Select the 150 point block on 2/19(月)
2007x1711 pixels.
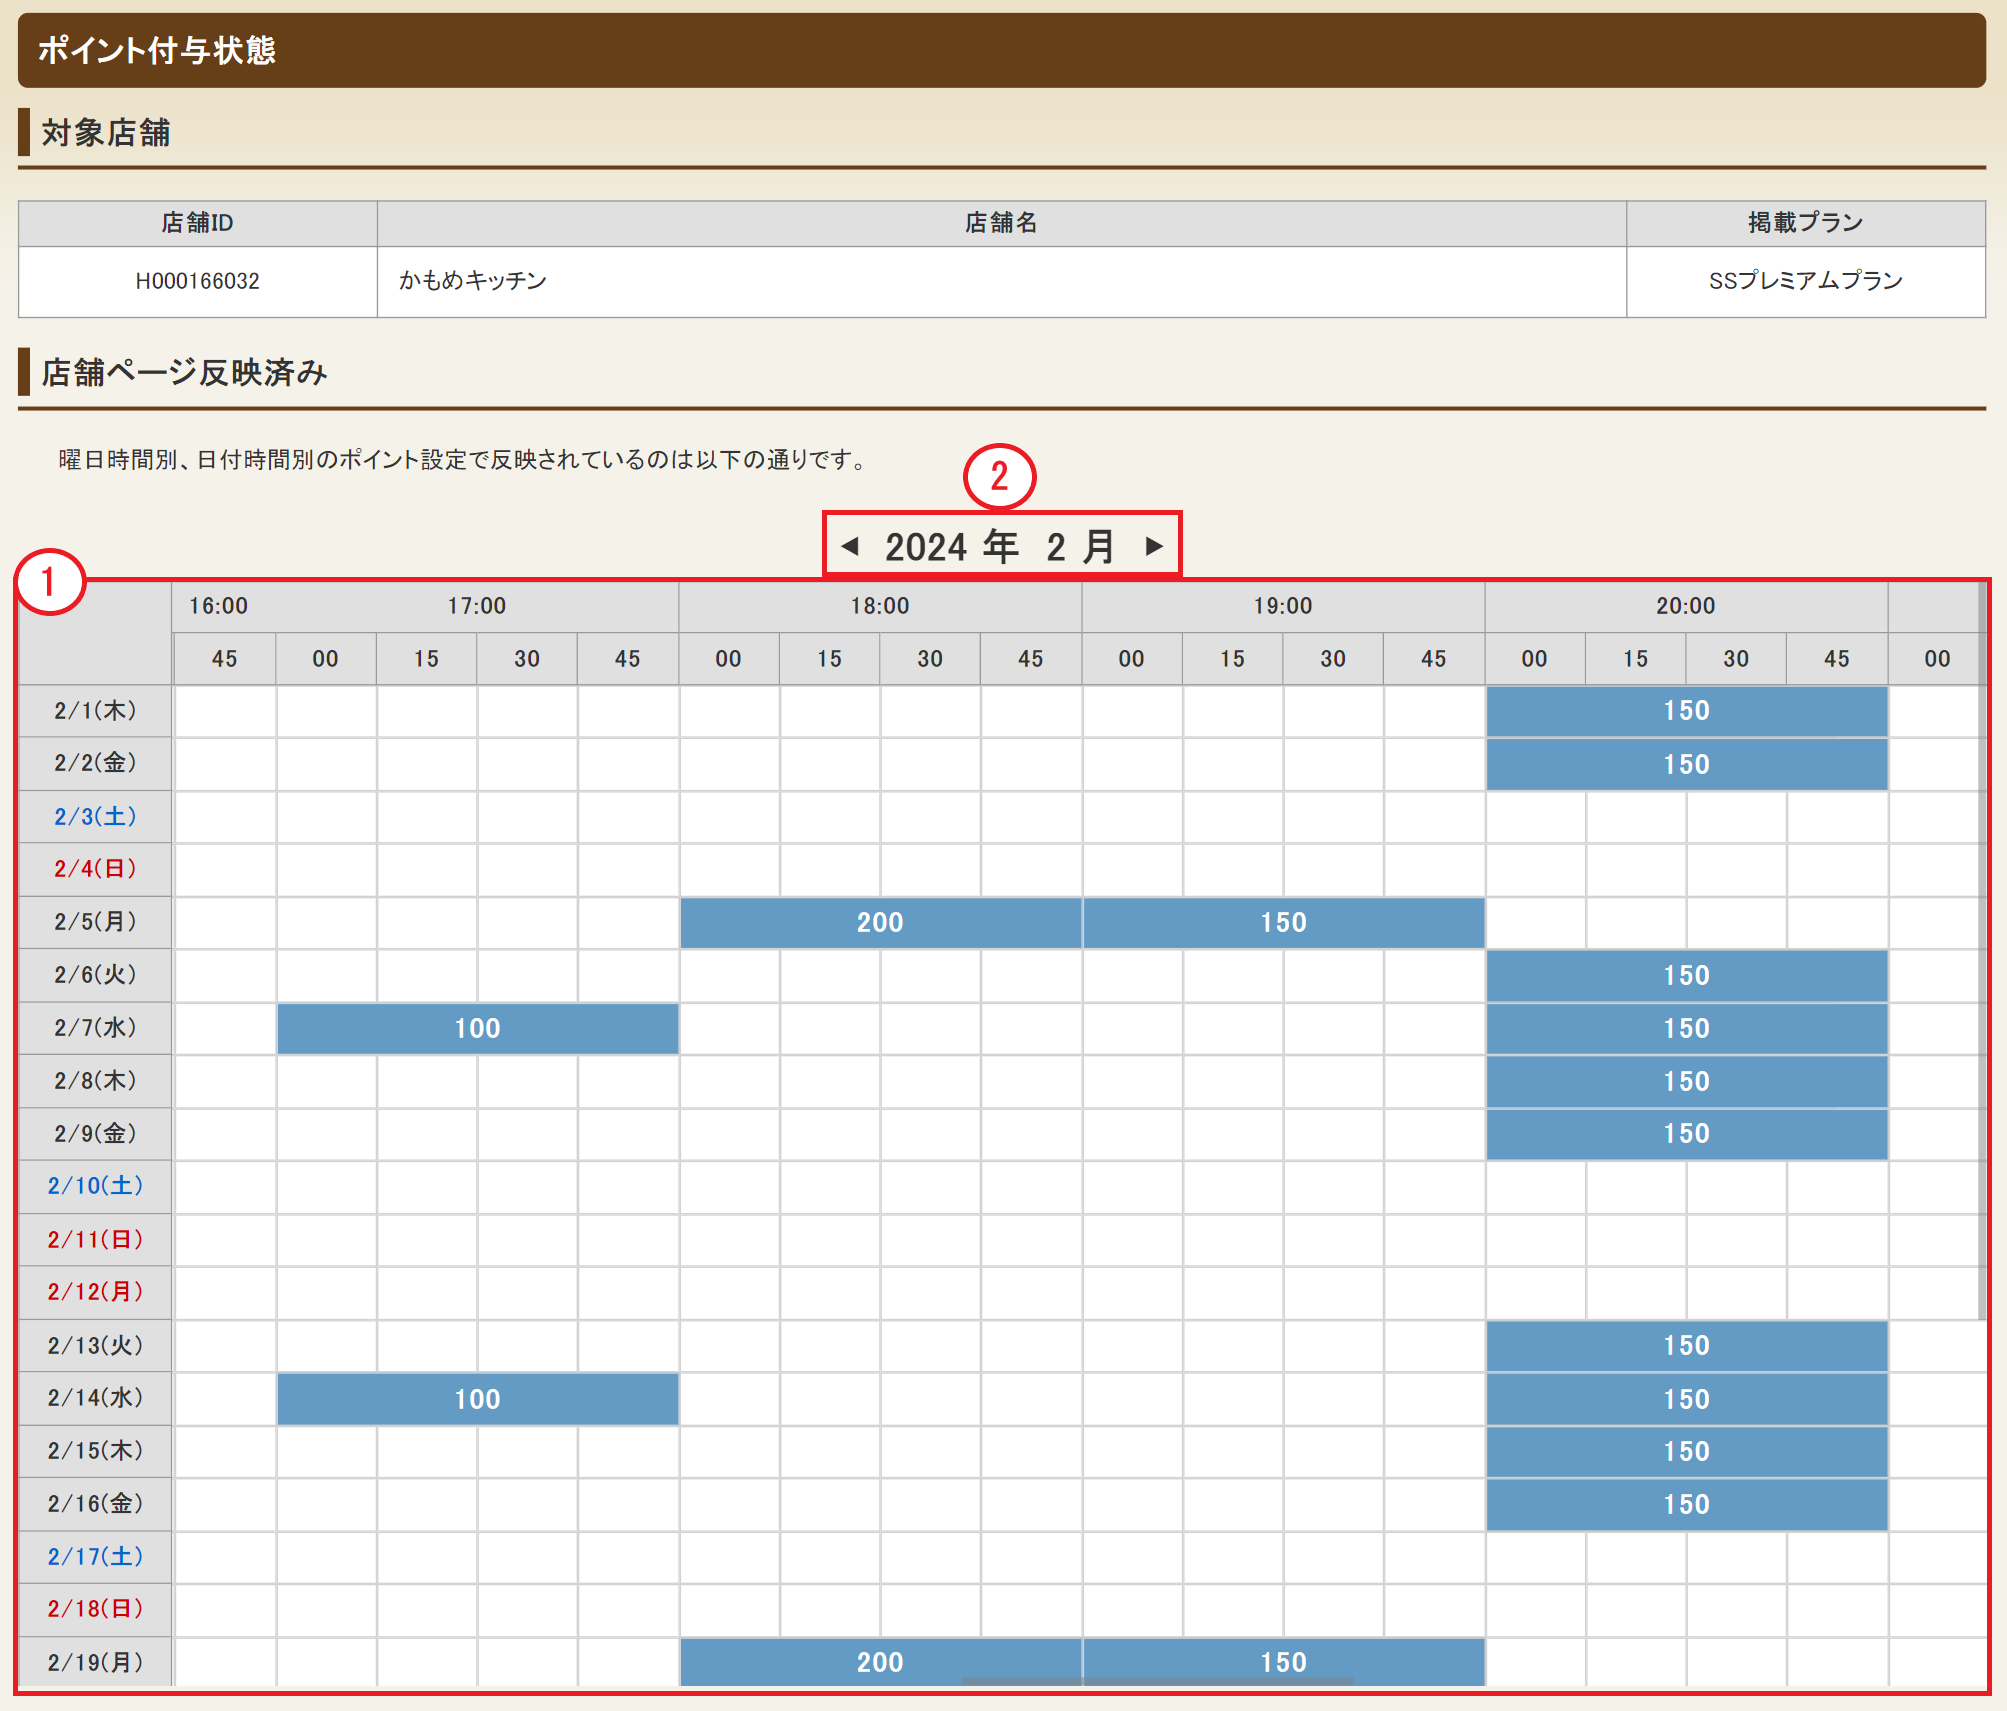(1283, 1662)
